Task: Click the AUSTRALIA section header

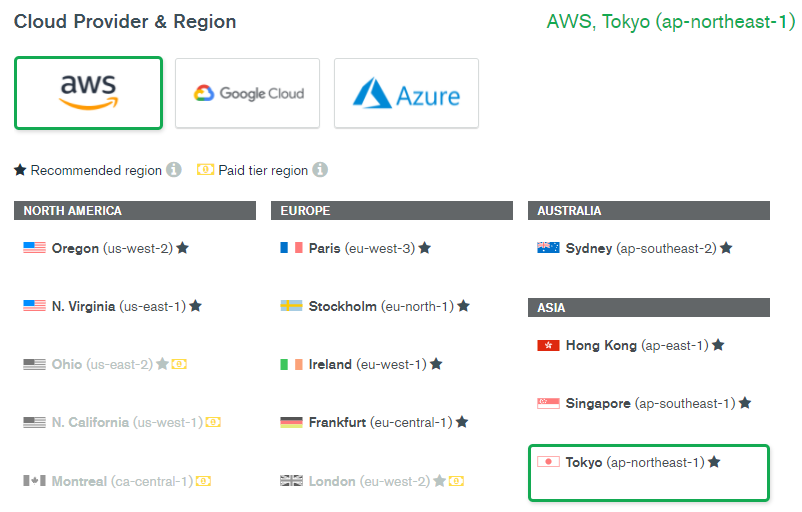Action: coord(649,211)
